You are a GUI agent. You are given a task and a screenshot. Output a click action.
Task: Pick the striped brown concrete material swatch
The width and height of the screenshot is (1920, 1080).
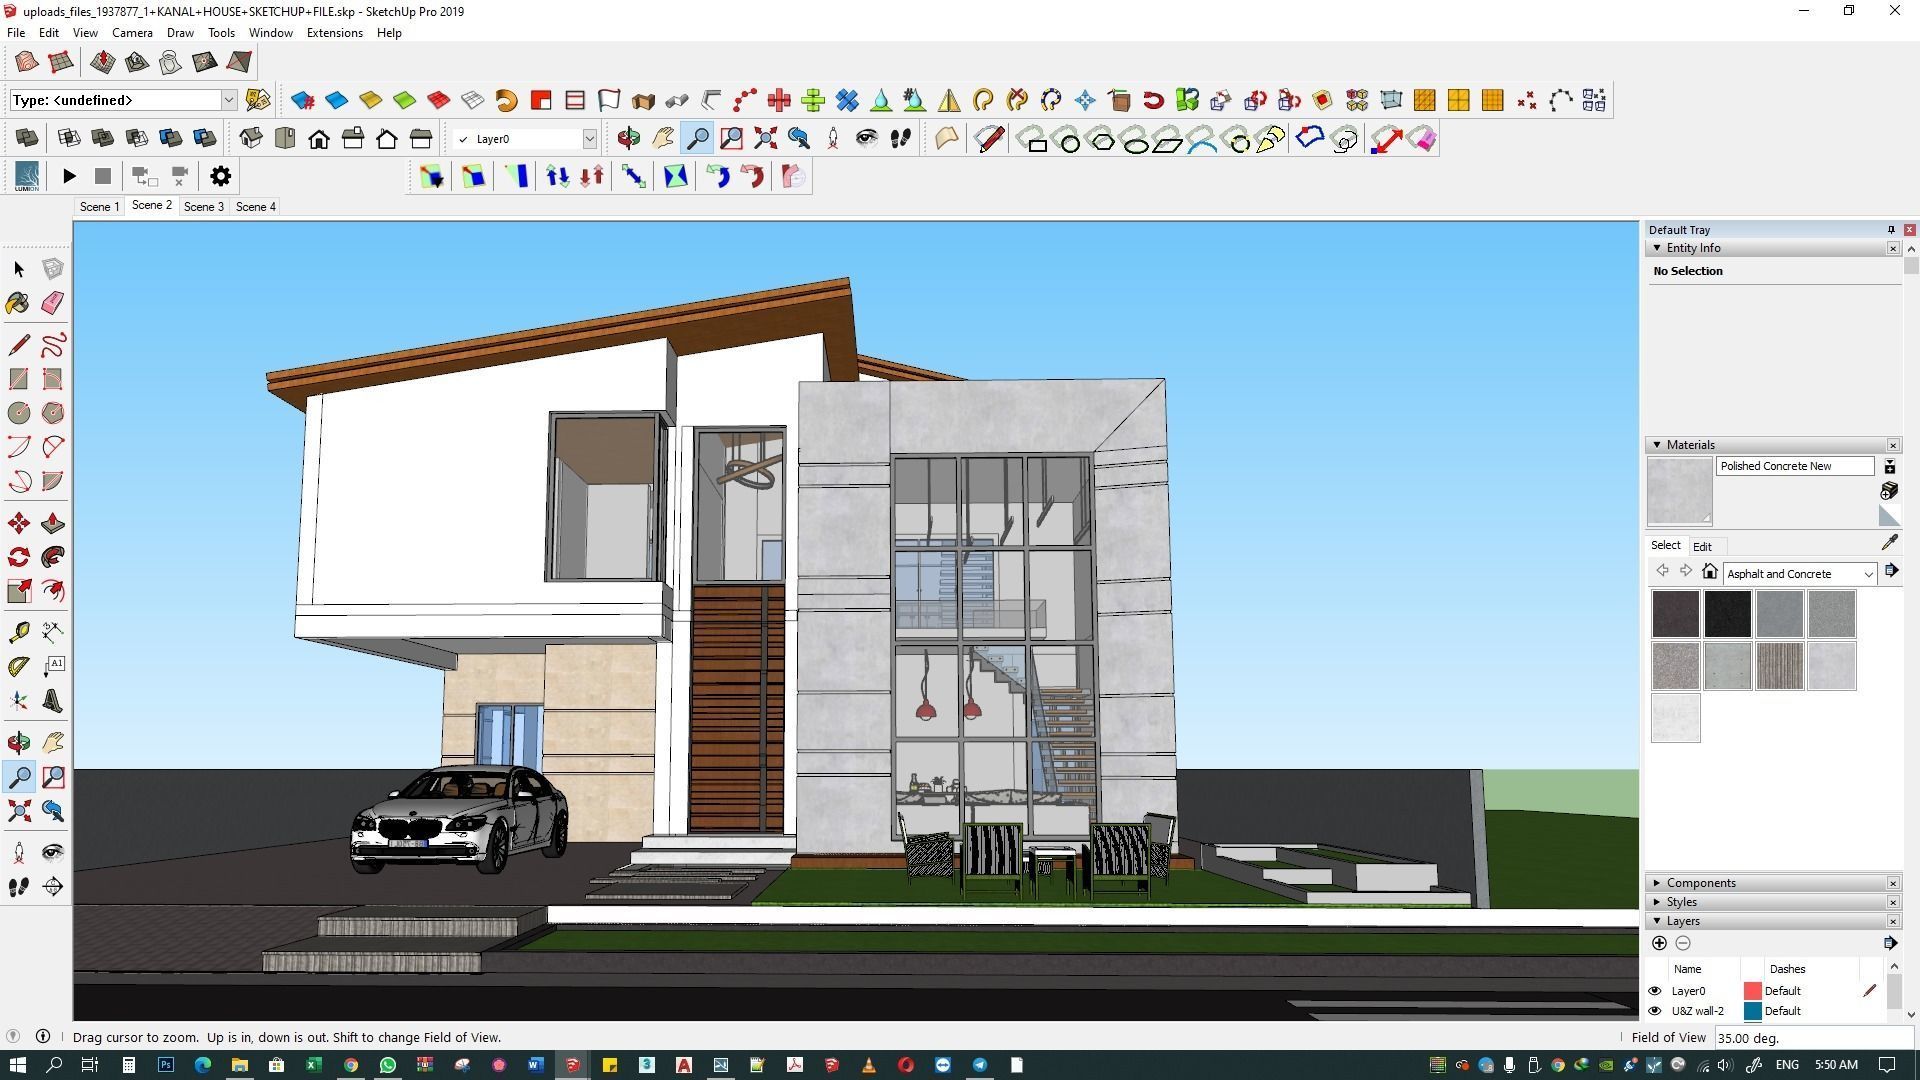[1779, 666]
